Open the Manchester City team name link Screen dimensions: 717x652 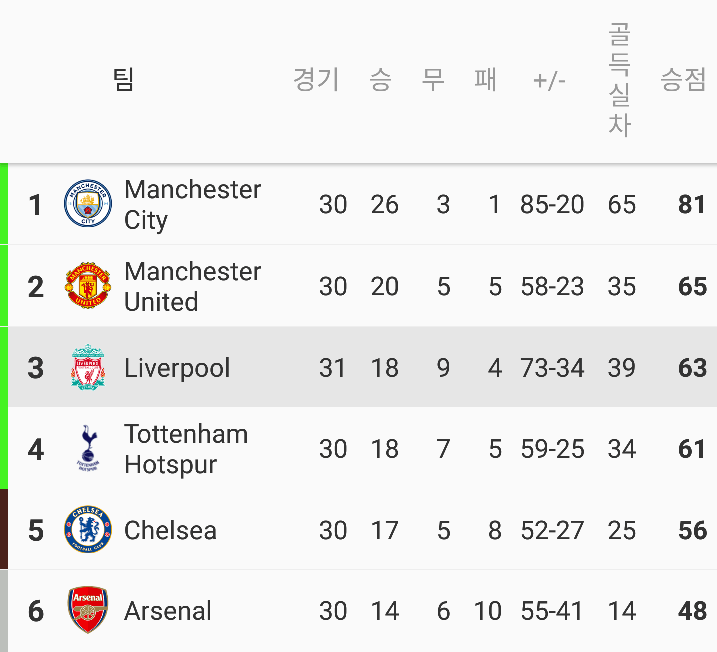192,205
